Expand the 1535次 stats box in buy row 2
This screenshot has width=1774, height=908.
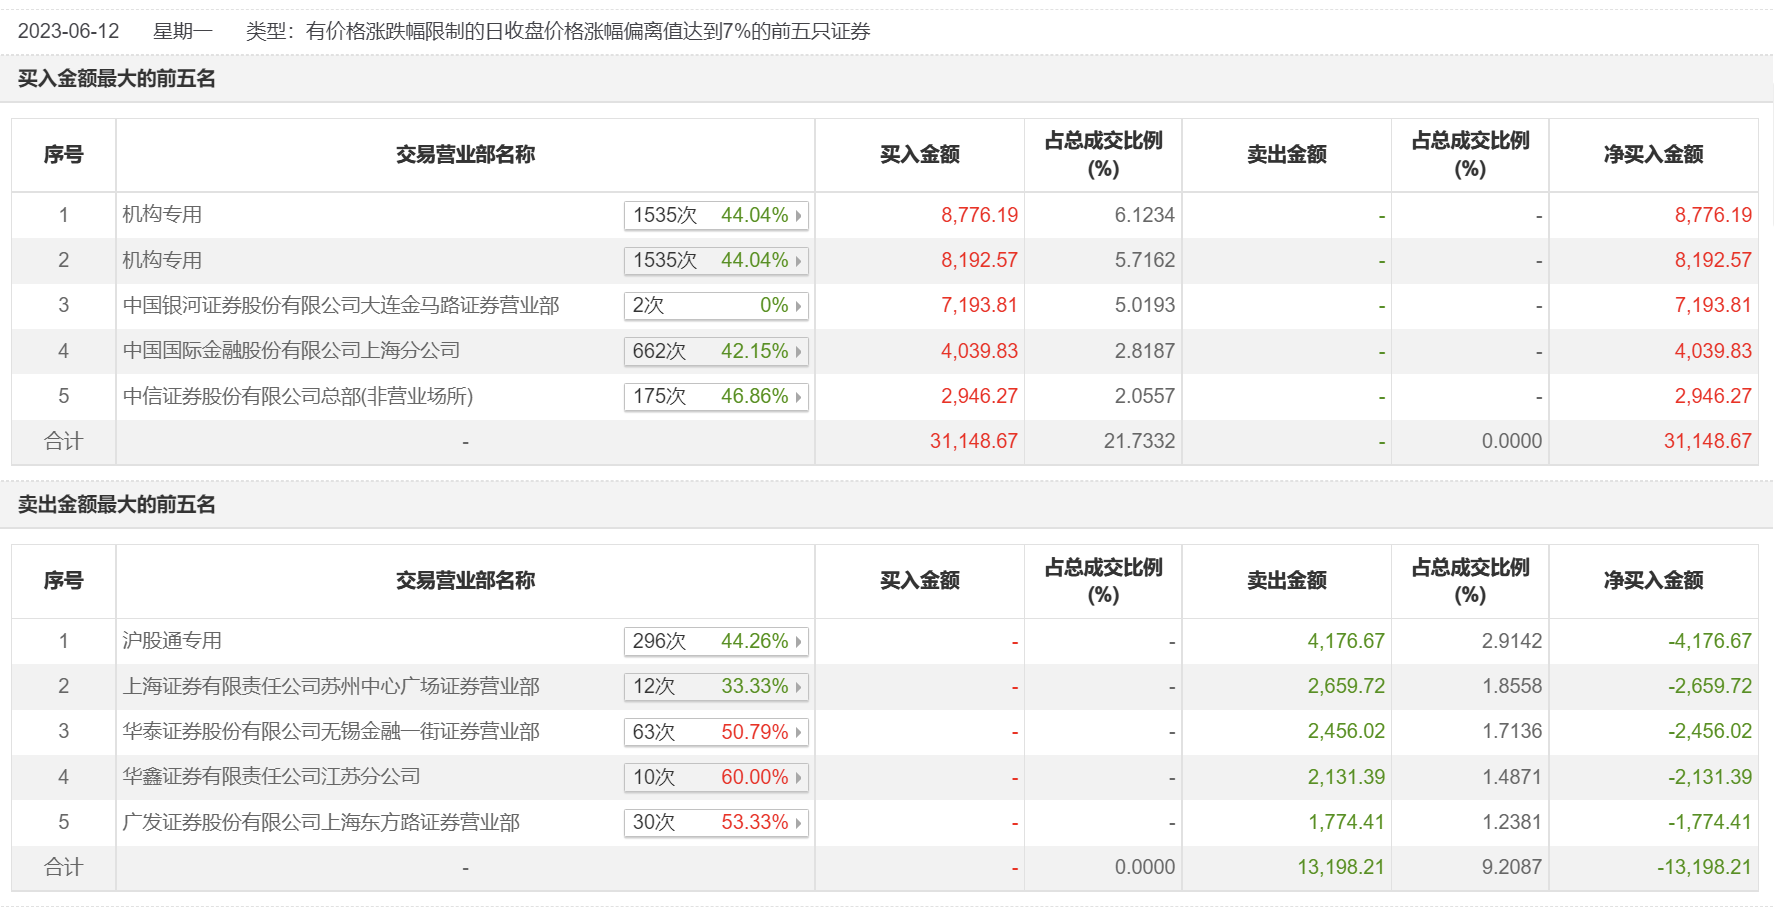[716, 260]
